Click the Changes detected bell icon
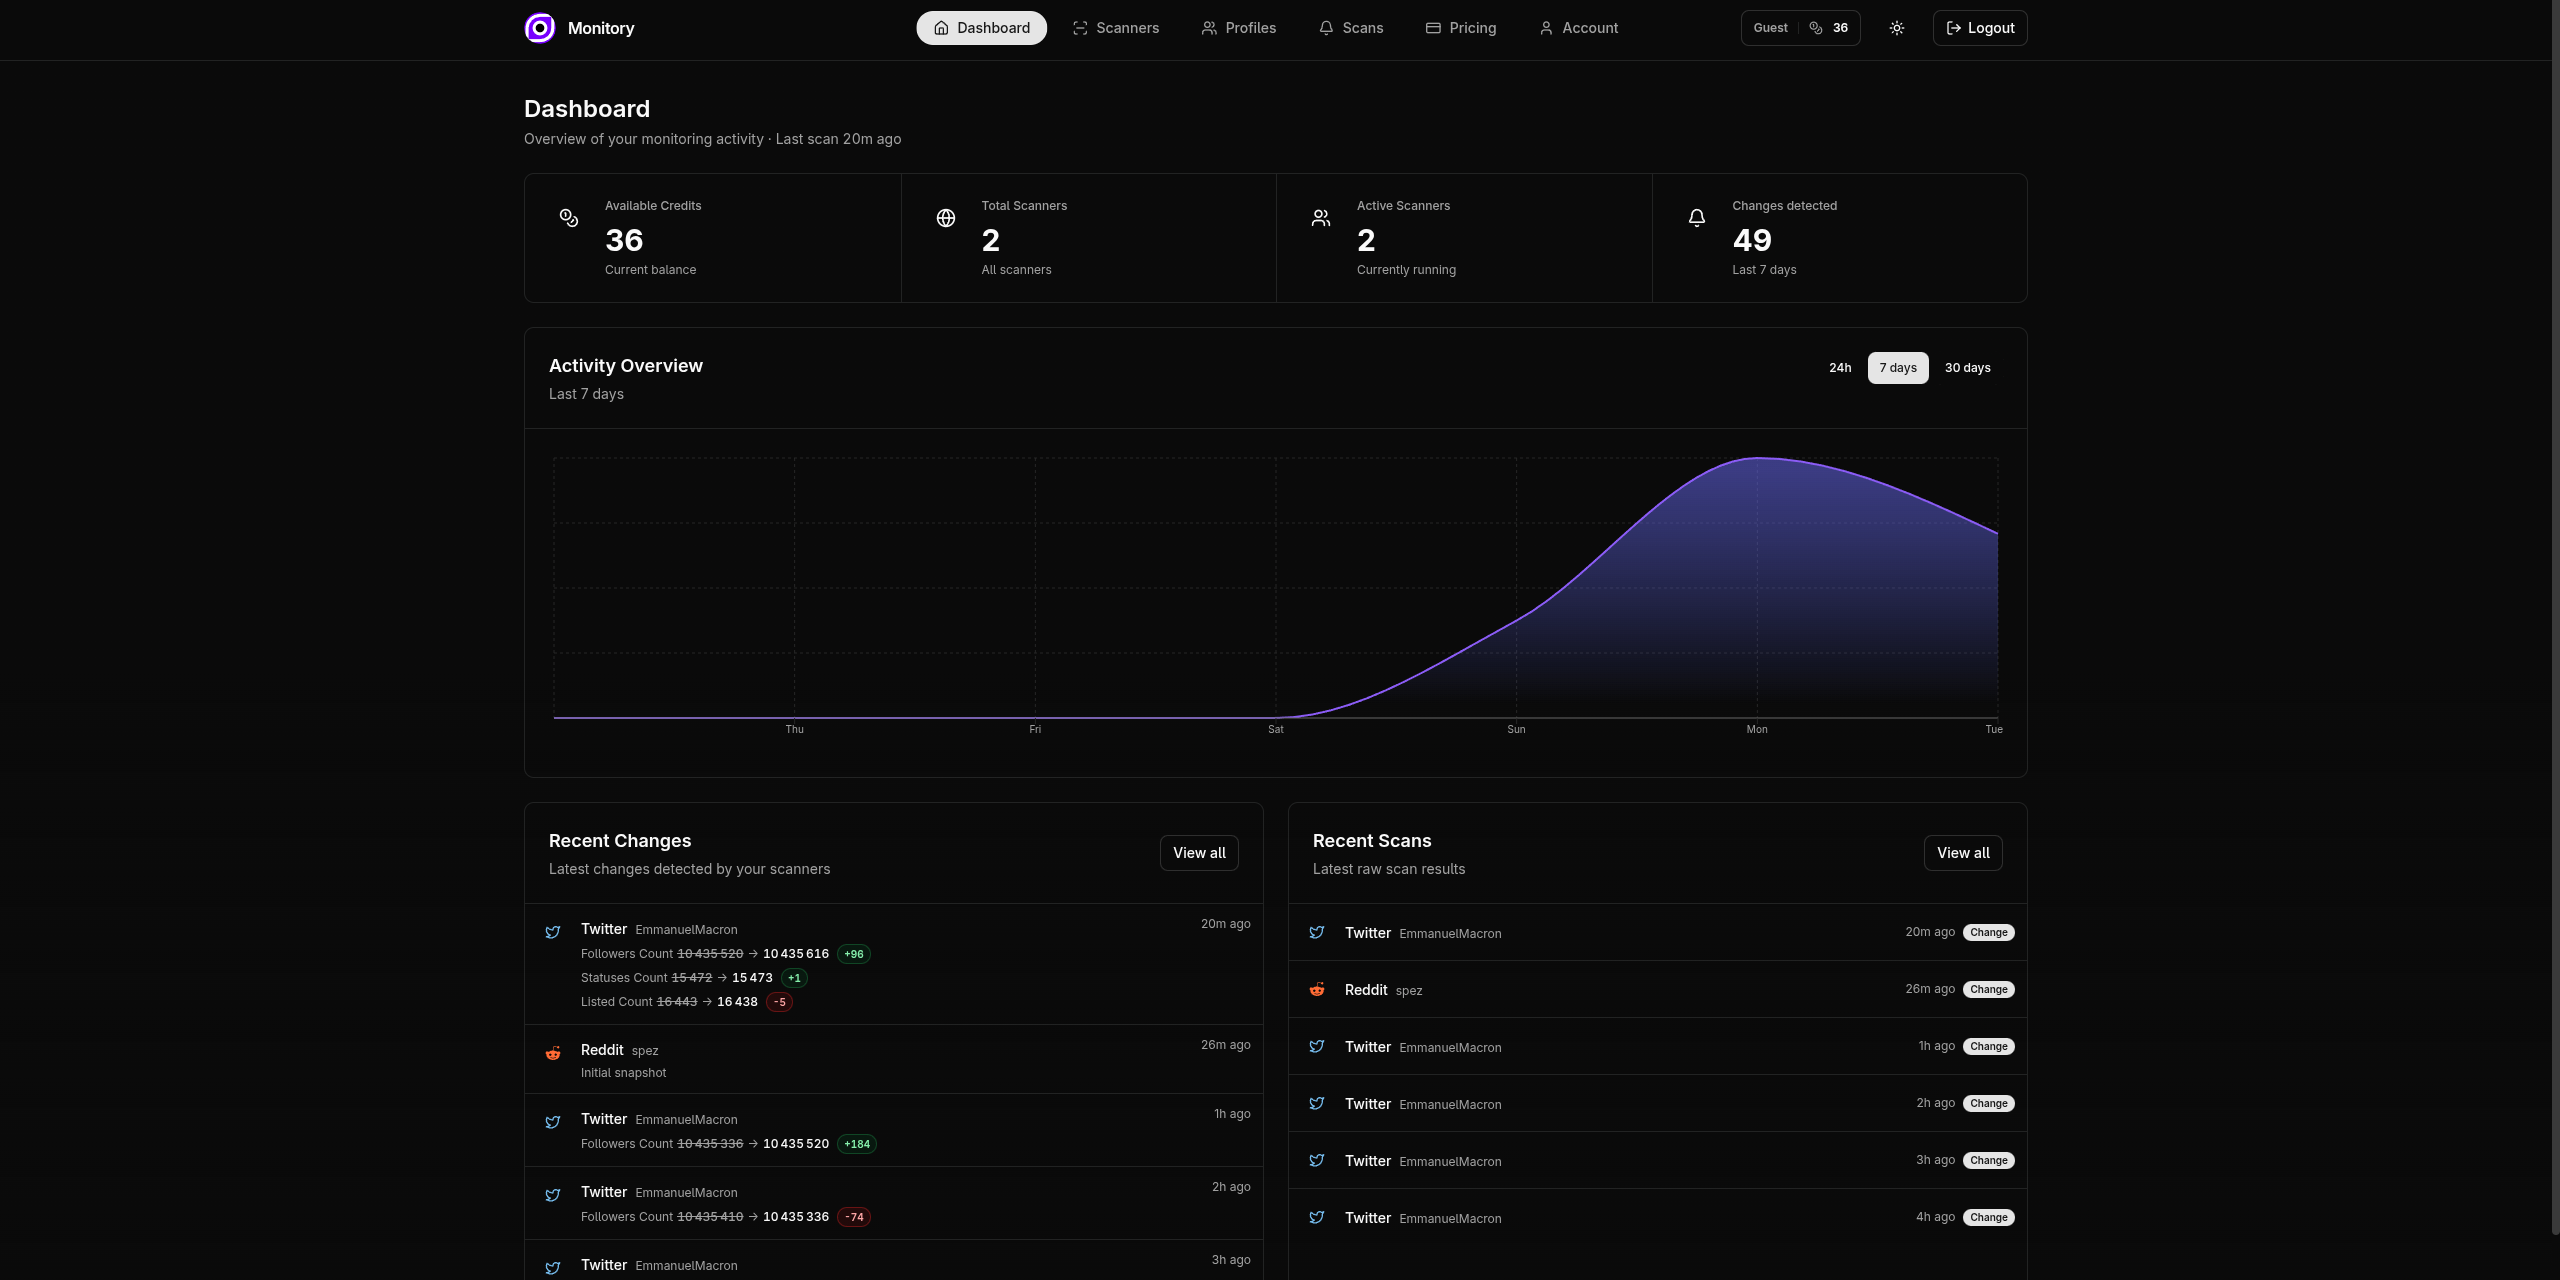2560x1280 pixels. (1697, 218)
